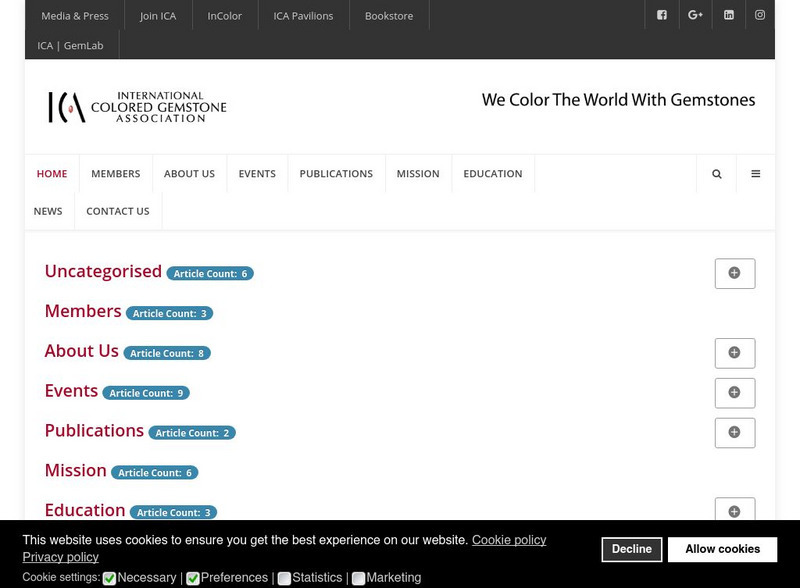The image size is (800, 588).
Task: Open the Publications category heading
Action: (x=94, y=430)
